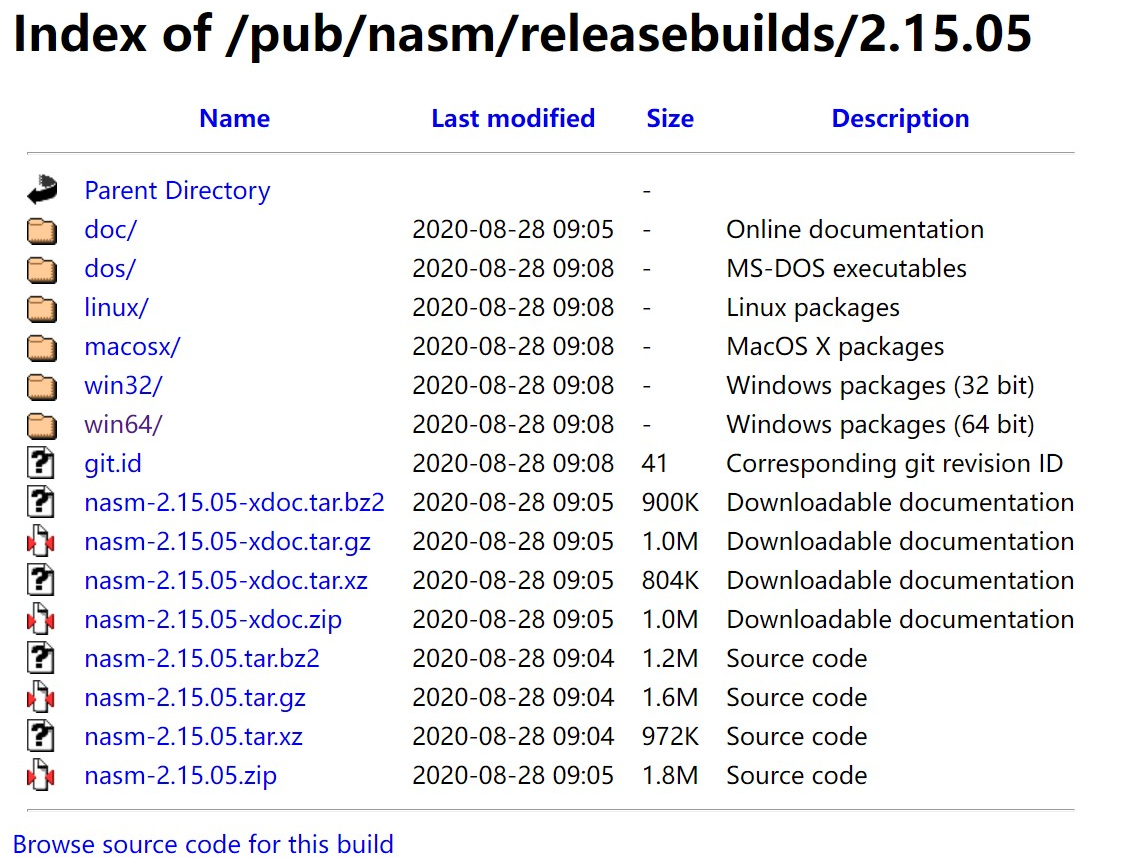
Task: Click the folder icon beside win64/
Action: coord(42,425)
